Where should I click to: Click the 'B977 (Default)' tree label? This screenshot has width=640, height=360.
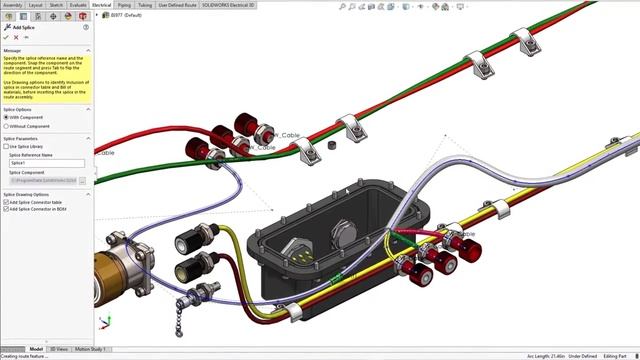(126, 15)
